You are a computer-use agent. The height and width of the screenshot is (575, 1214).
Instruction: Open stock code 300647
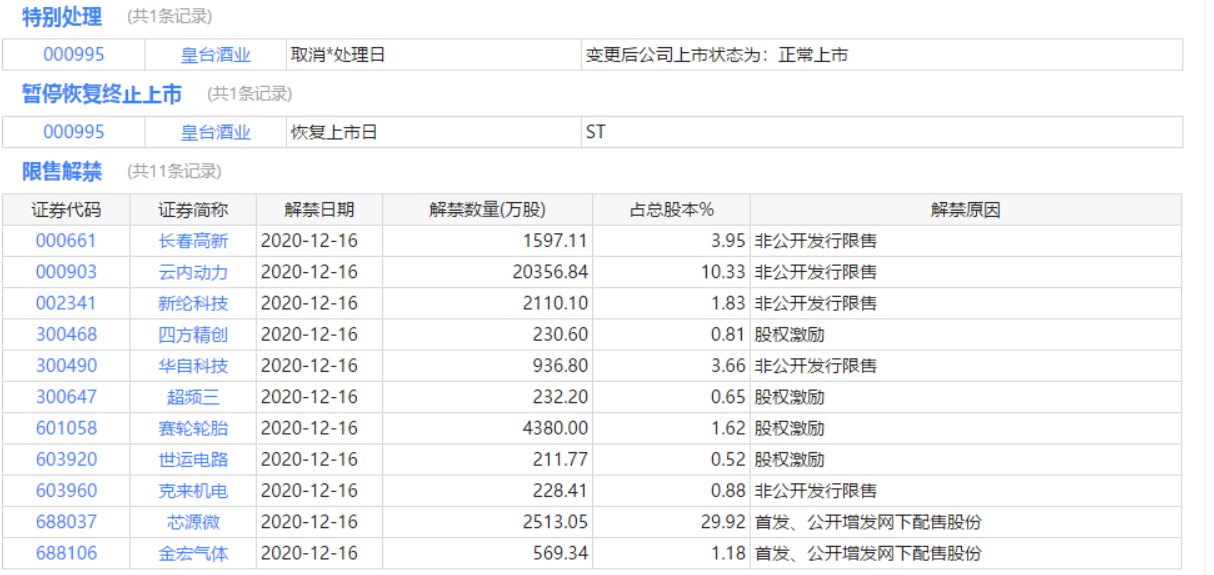[x=67, y=397]
